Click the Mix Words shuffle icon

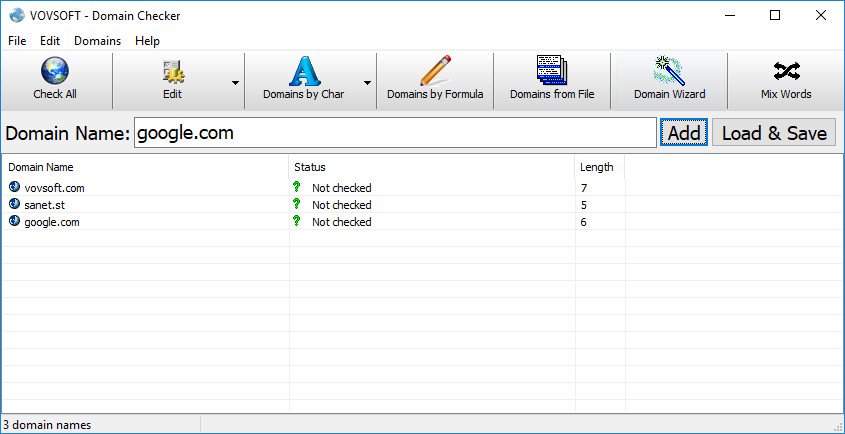[786, 71]
